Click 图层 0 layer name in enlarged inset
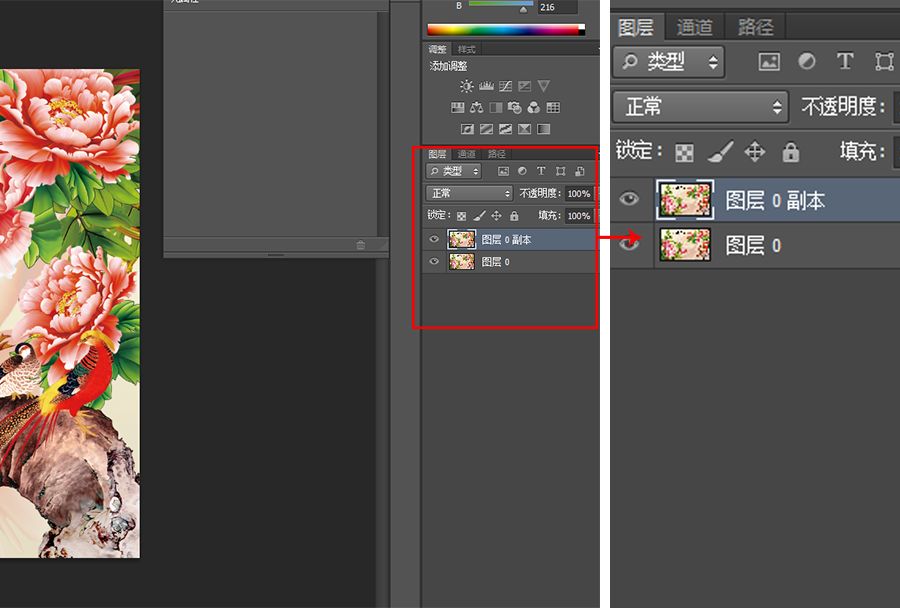This screenshot has width=900, height=608. pyautogui.click(x=753, y=246)
